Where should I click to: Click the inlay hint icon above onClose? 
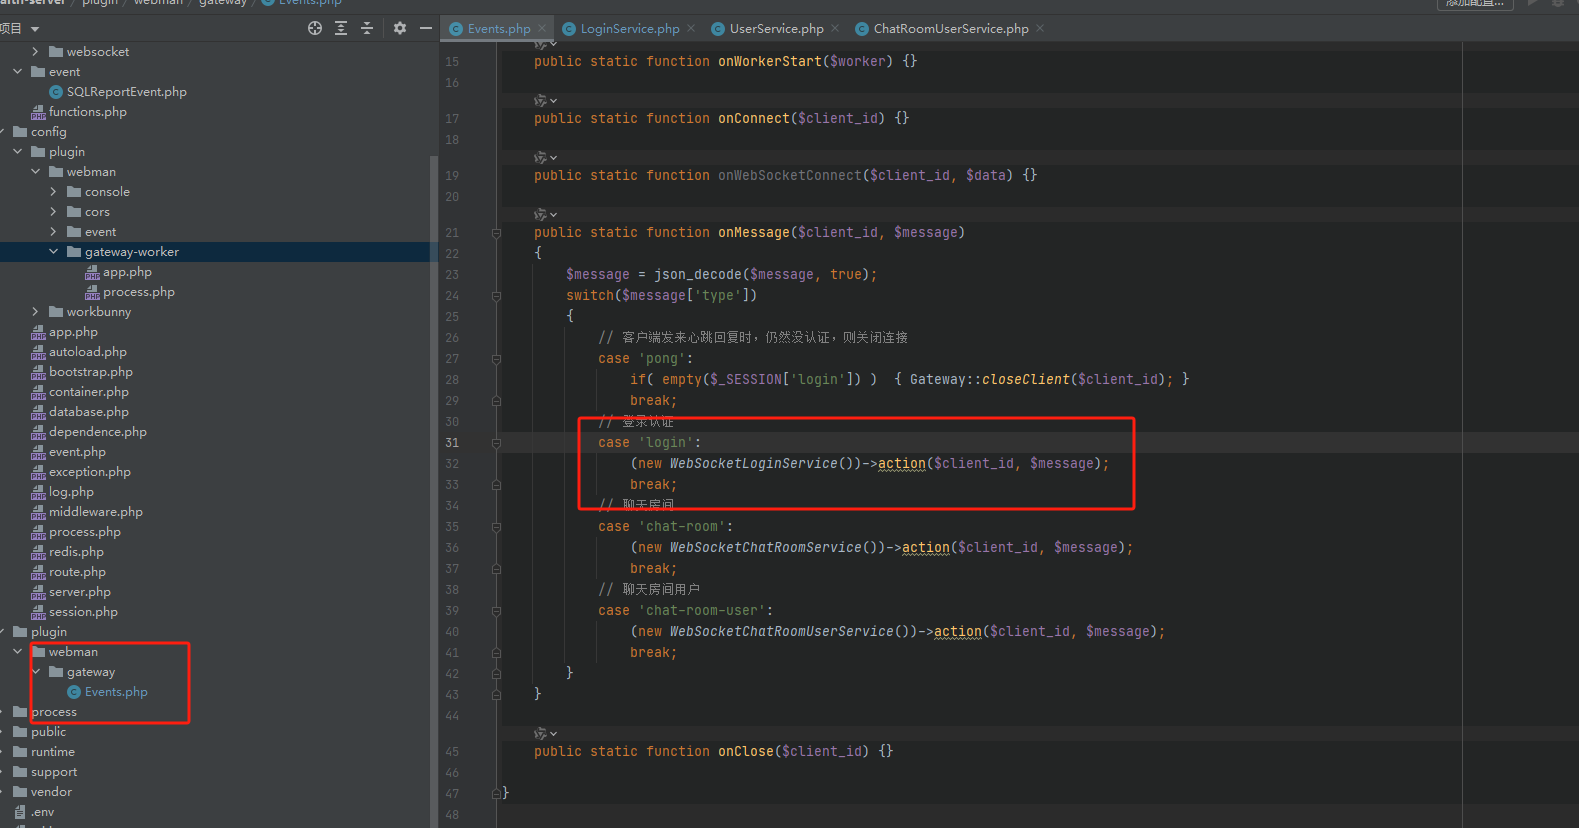pos(545,734)
